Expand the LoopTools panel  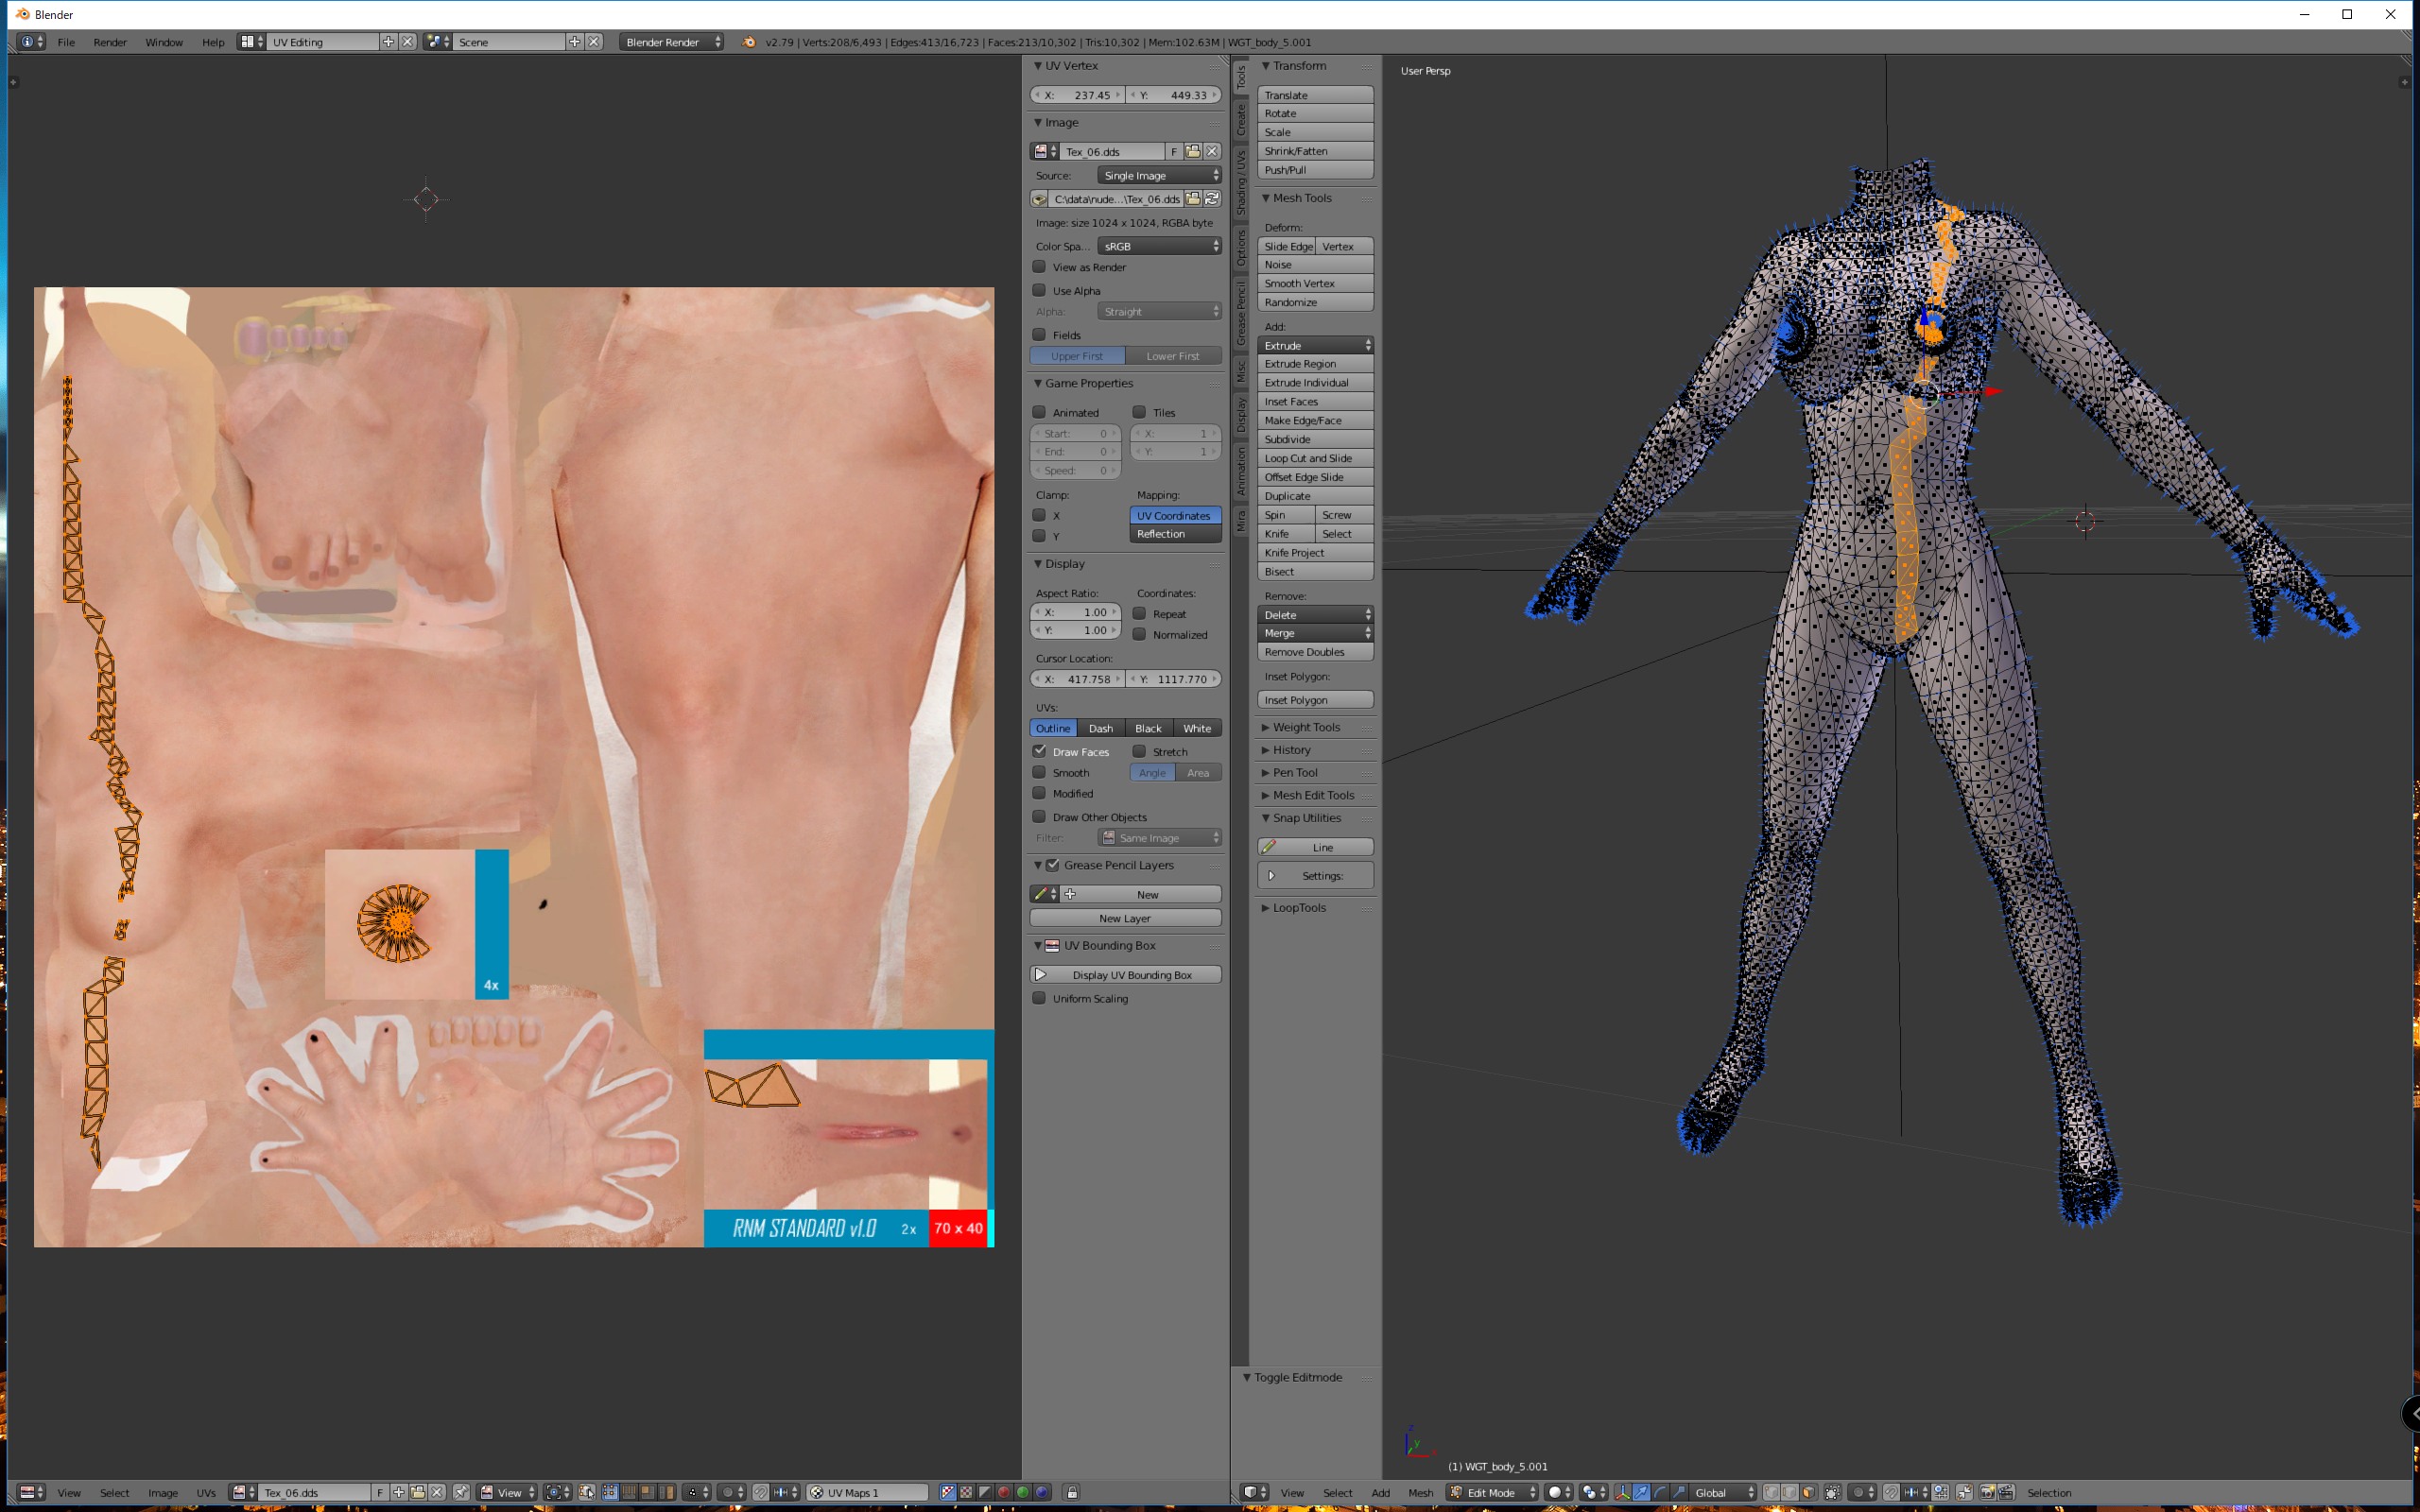1299,908
